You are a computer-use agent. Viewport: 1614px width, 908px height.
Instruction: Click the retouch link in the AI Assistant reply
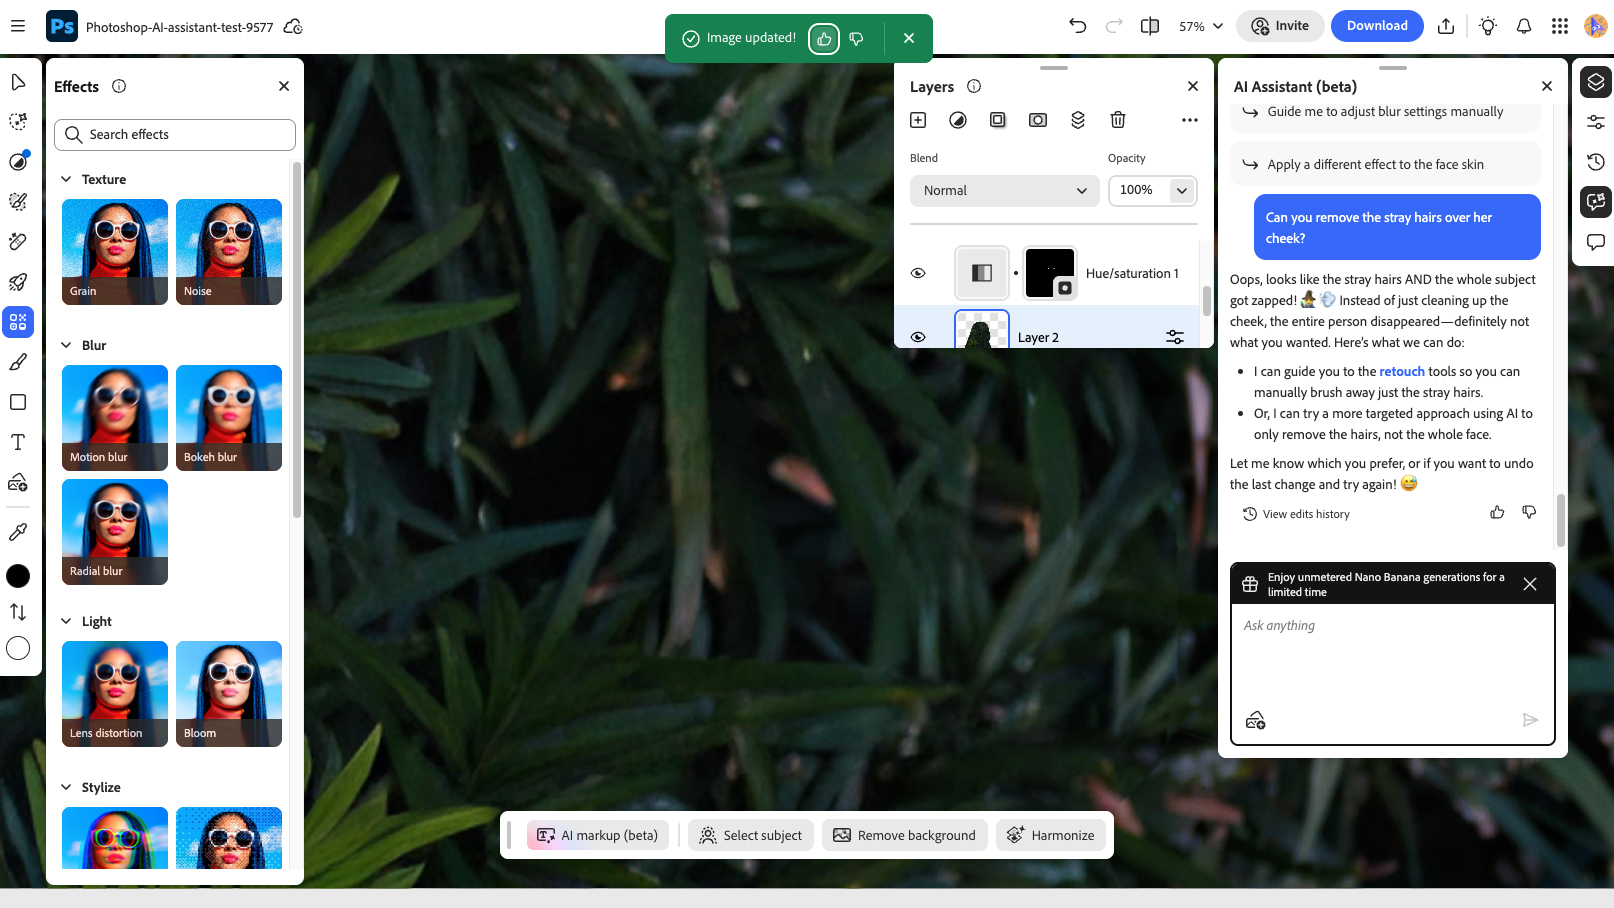point(1401,370)
